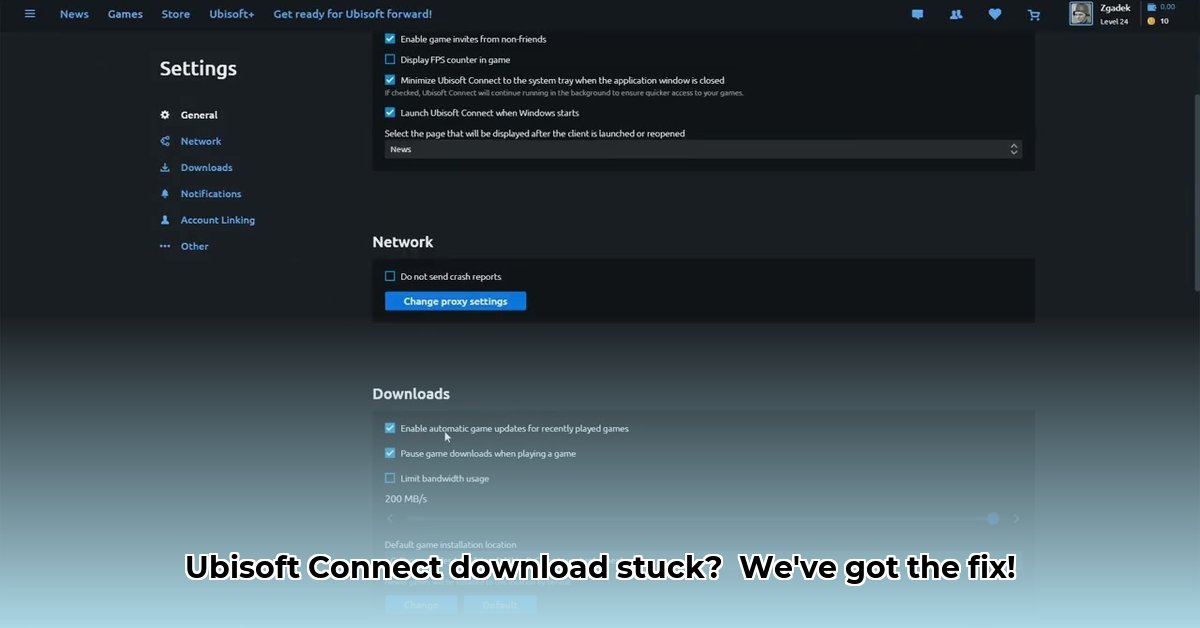Screen dimensions: 1200x628
Task: Open the shopping cart icon
Action: tap(1034, 14)
